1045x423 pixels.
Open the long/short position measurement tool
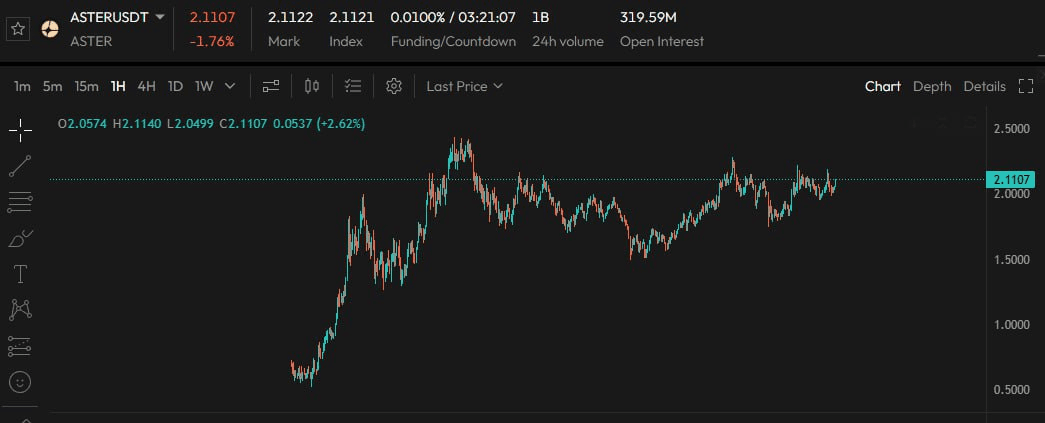pyautogui.click(x=20, y=346)
